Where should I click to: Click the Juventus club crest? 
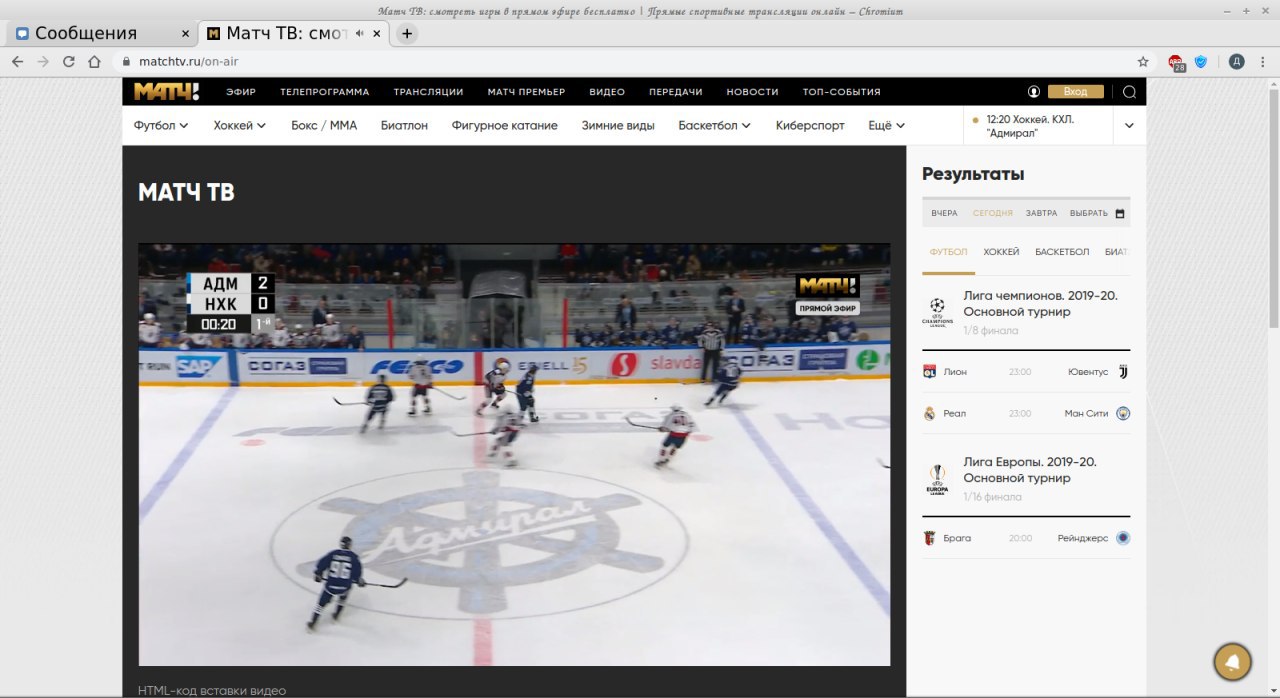pos(1123,371)
